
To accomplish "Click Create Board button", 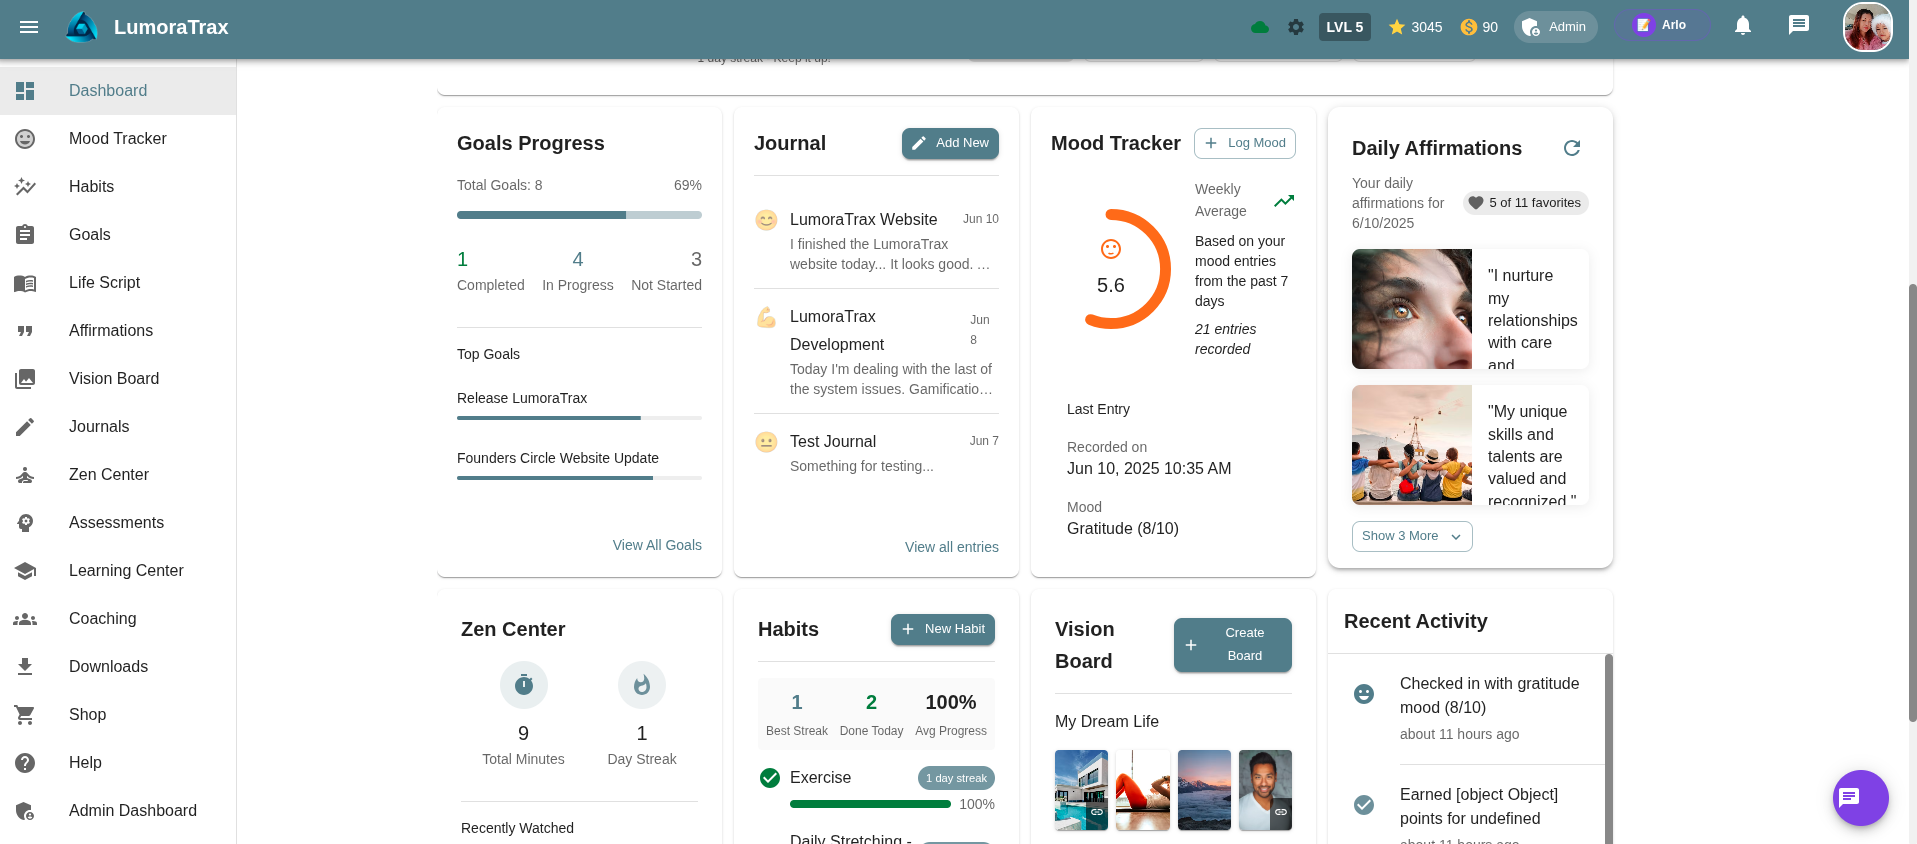I will [1233, 645].
